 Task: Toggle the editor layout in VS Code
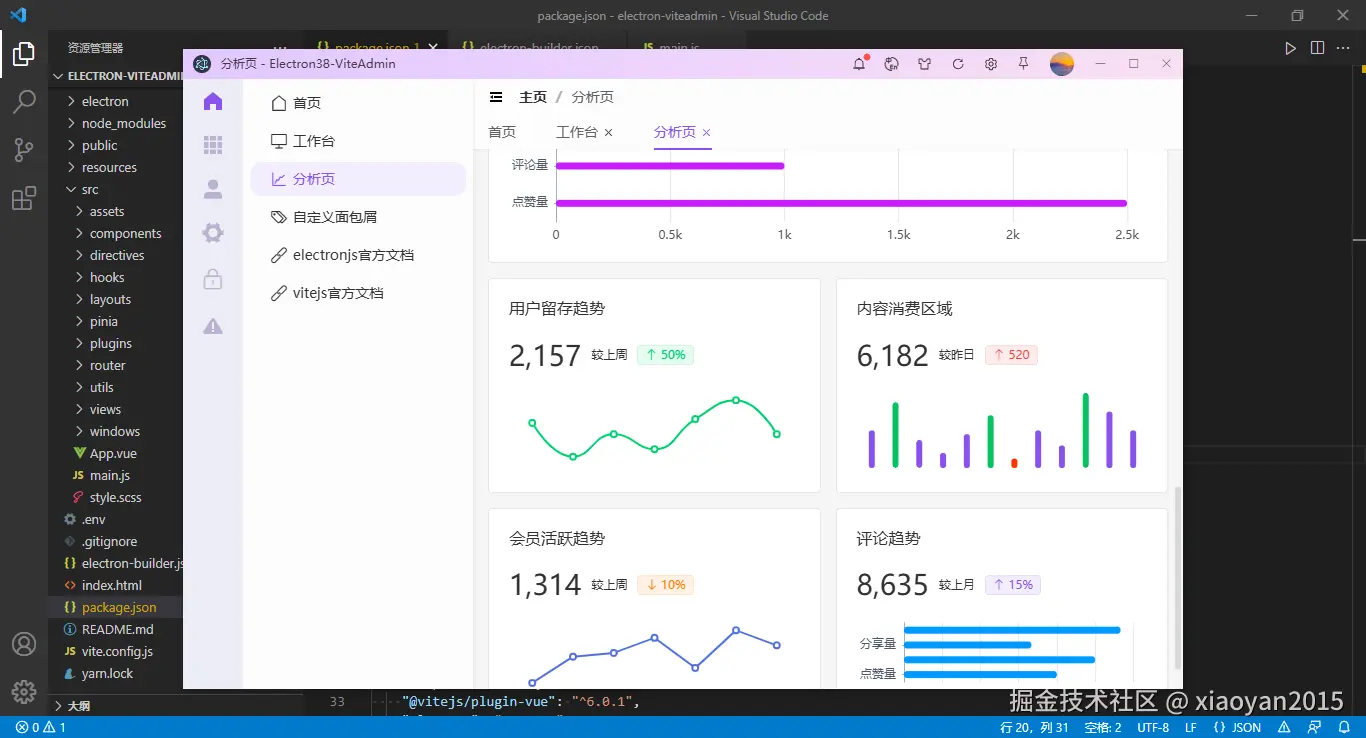(1317, 47)
